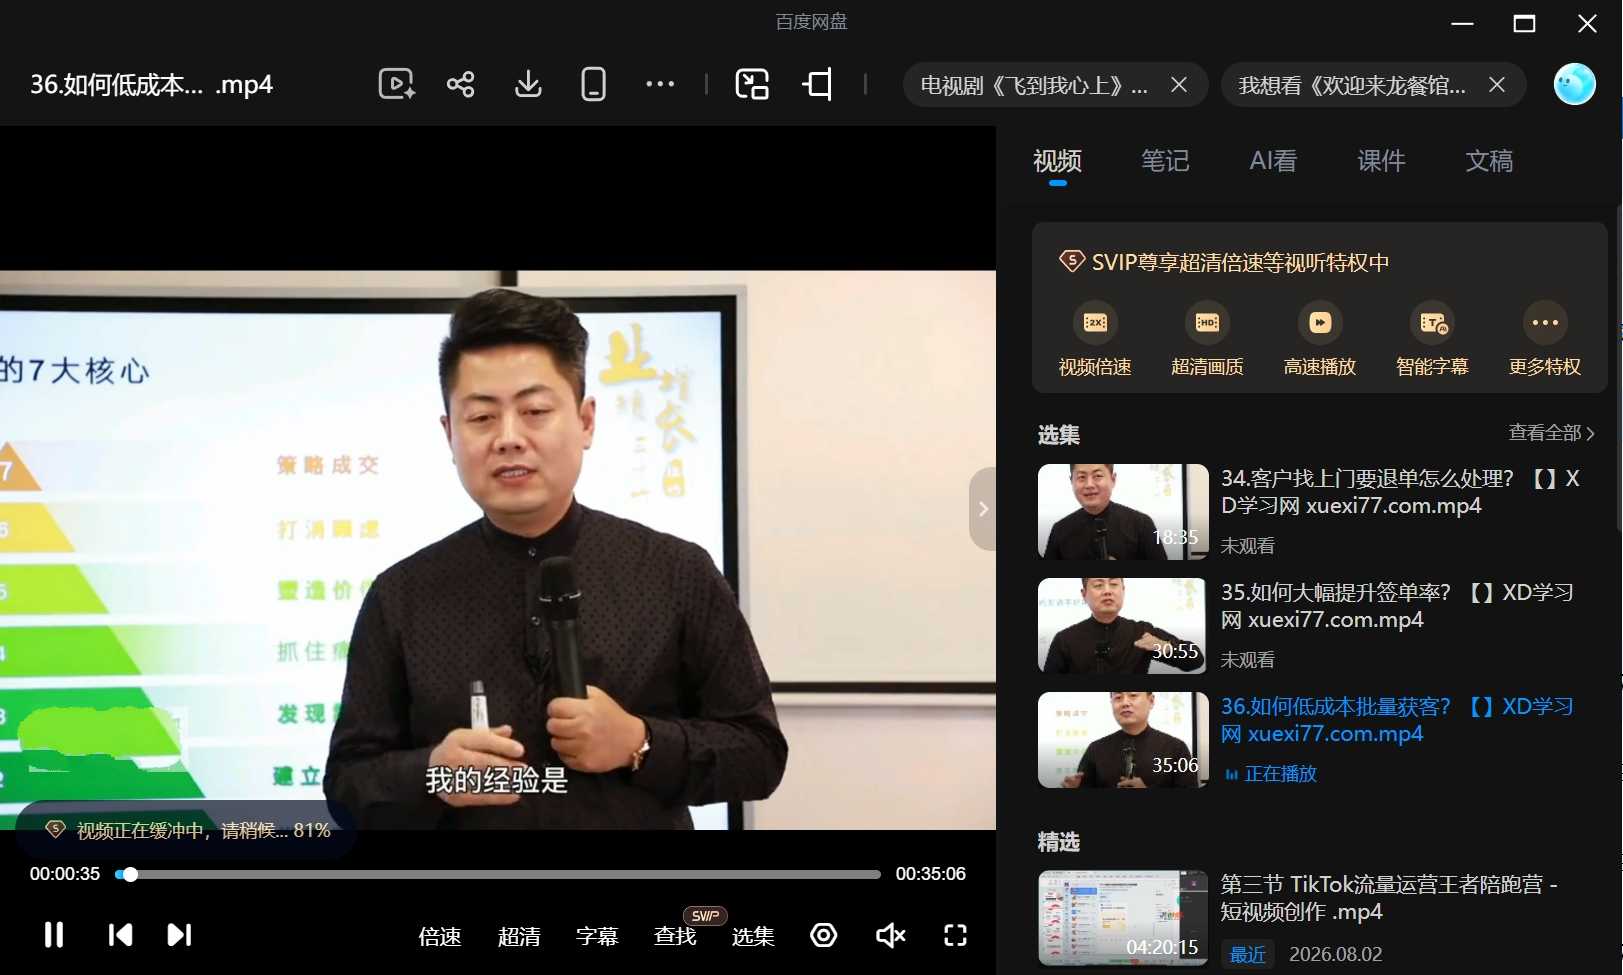Pause the video playback
Screen dimensions: 1623x975
[54, 935]
